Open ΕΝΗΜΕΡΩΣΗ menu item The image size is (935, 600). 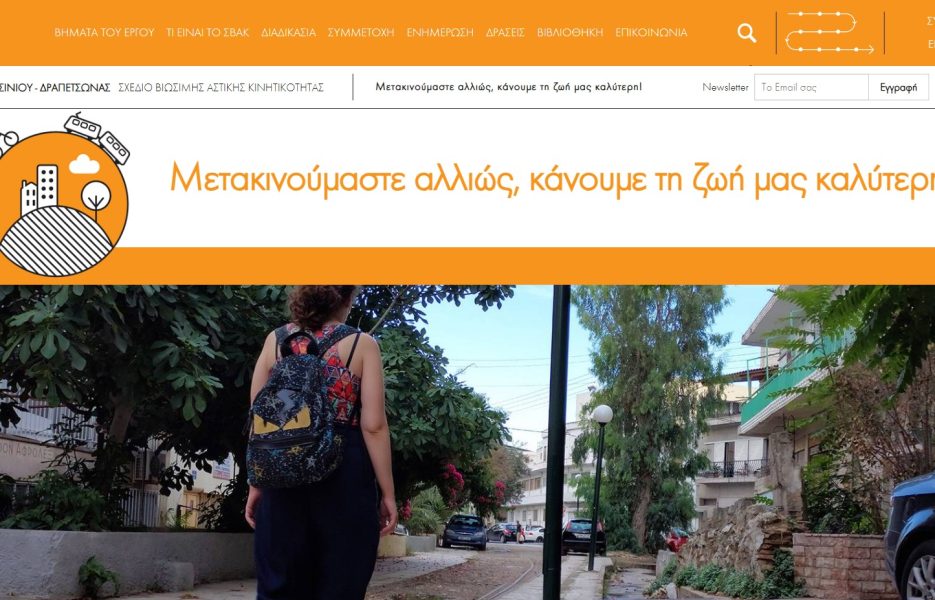[x=440, y=33]
